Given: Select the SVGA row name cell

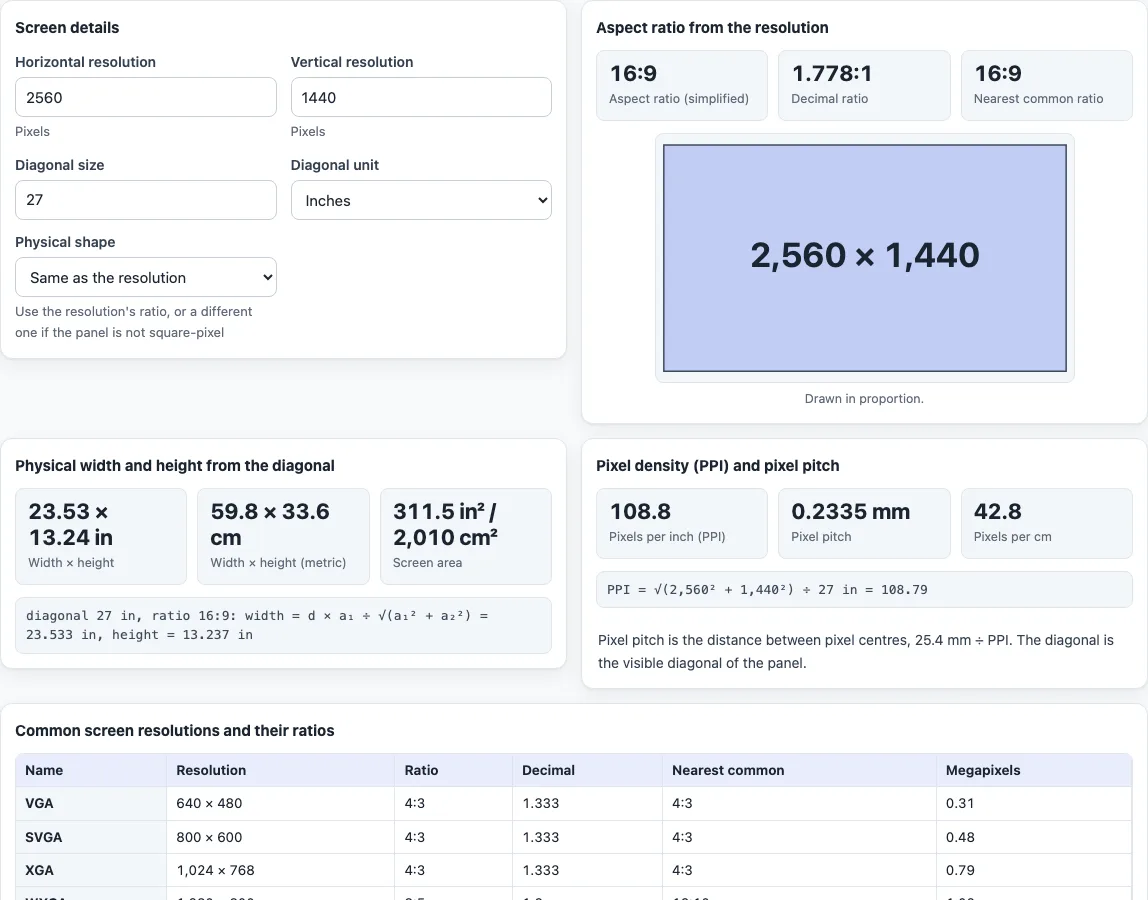Looking at the screenshot, I should tap(91, 837).
